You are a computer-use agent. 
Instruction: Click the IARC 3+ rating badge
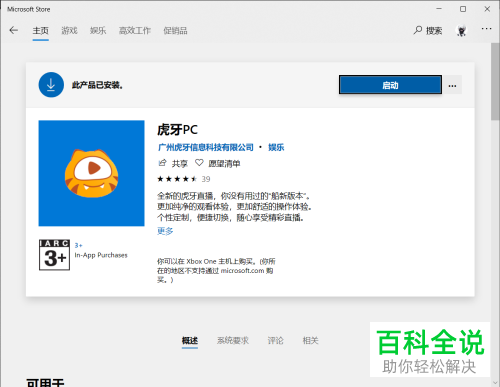click(54, 255)
